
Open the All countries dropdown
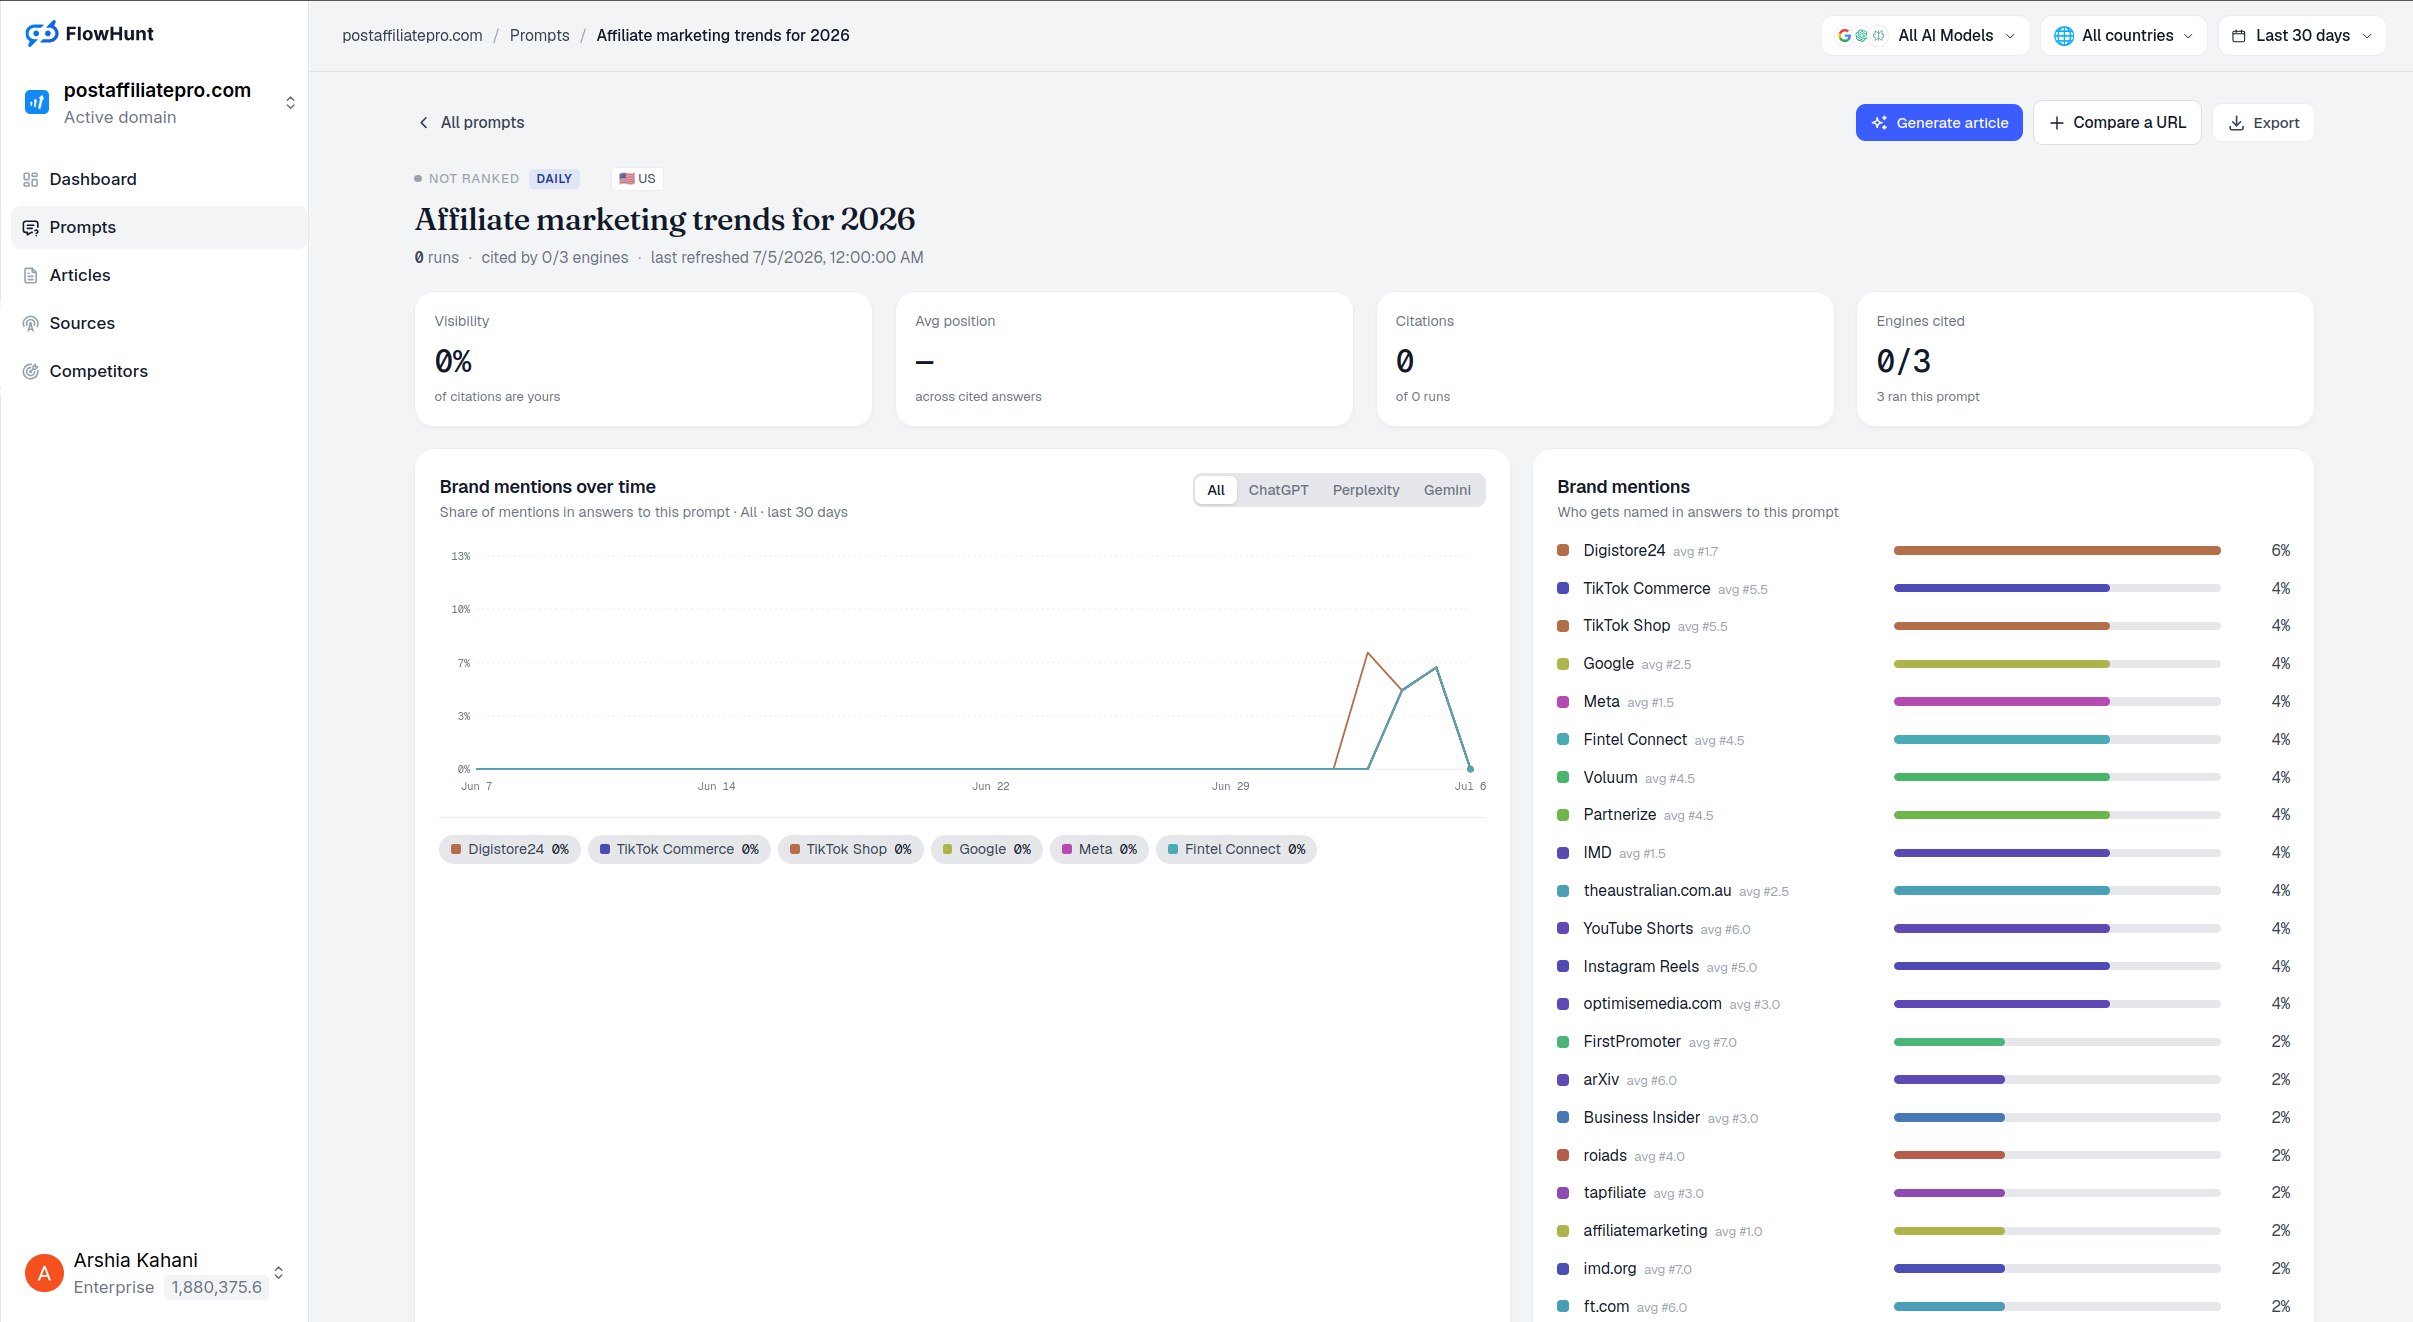(2123, 35)
